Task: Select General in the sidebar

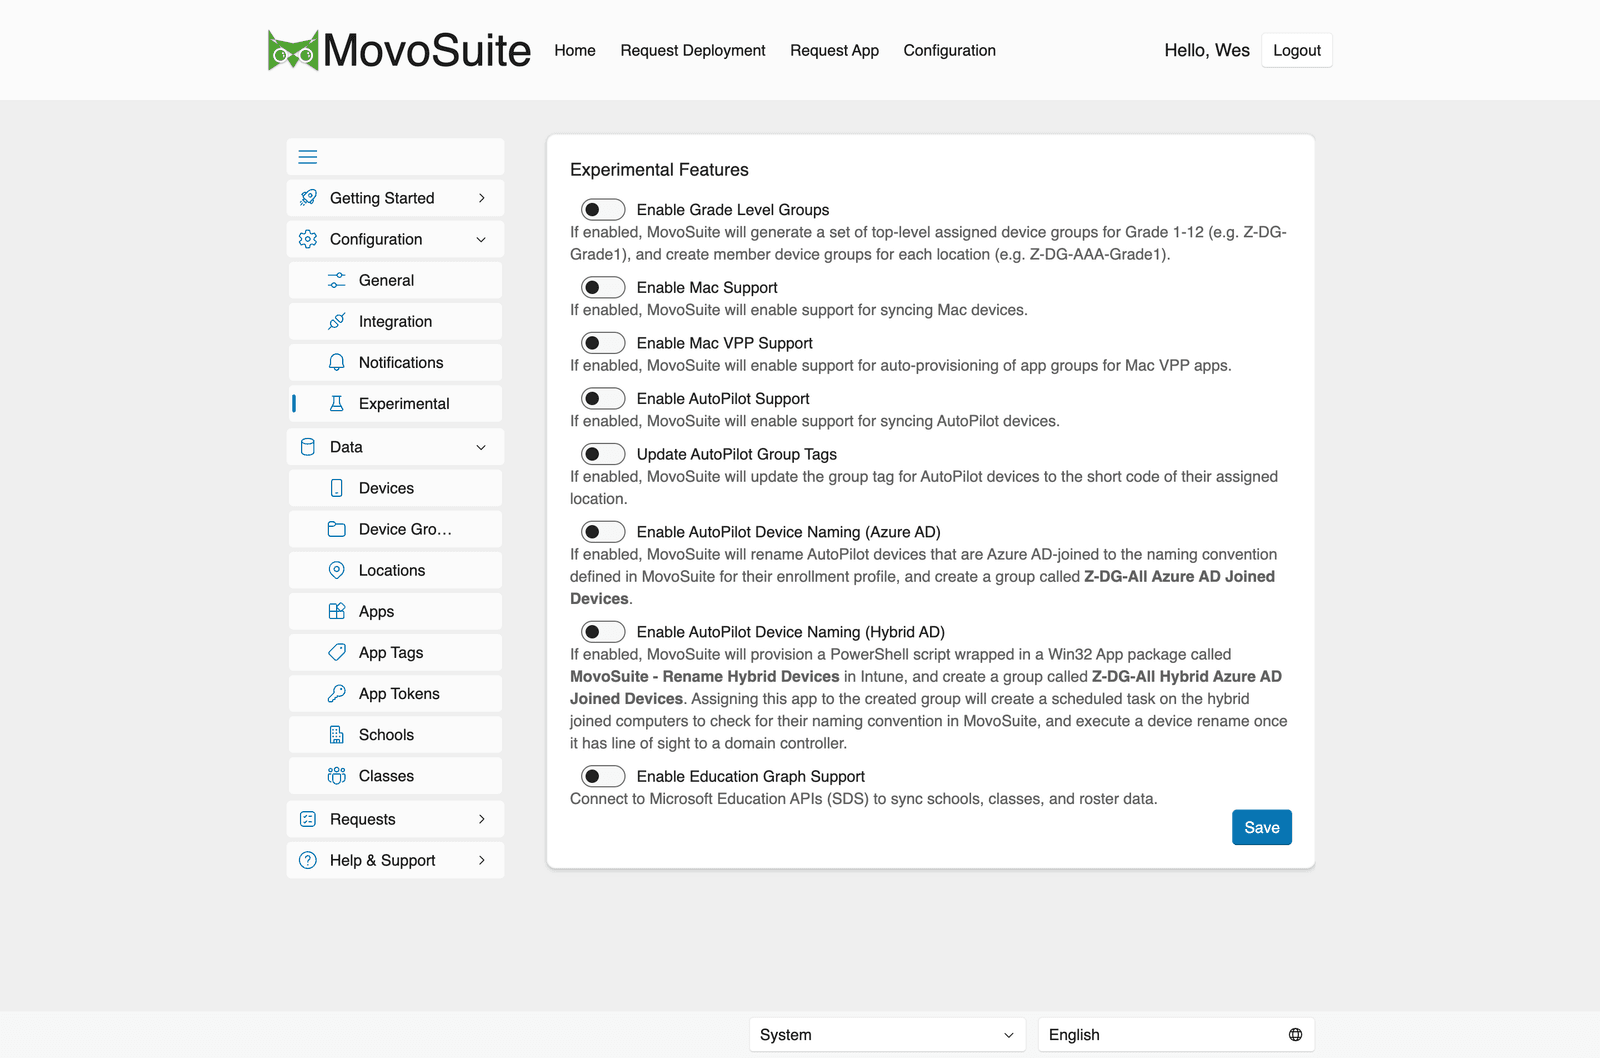Action: click(395, 280)
